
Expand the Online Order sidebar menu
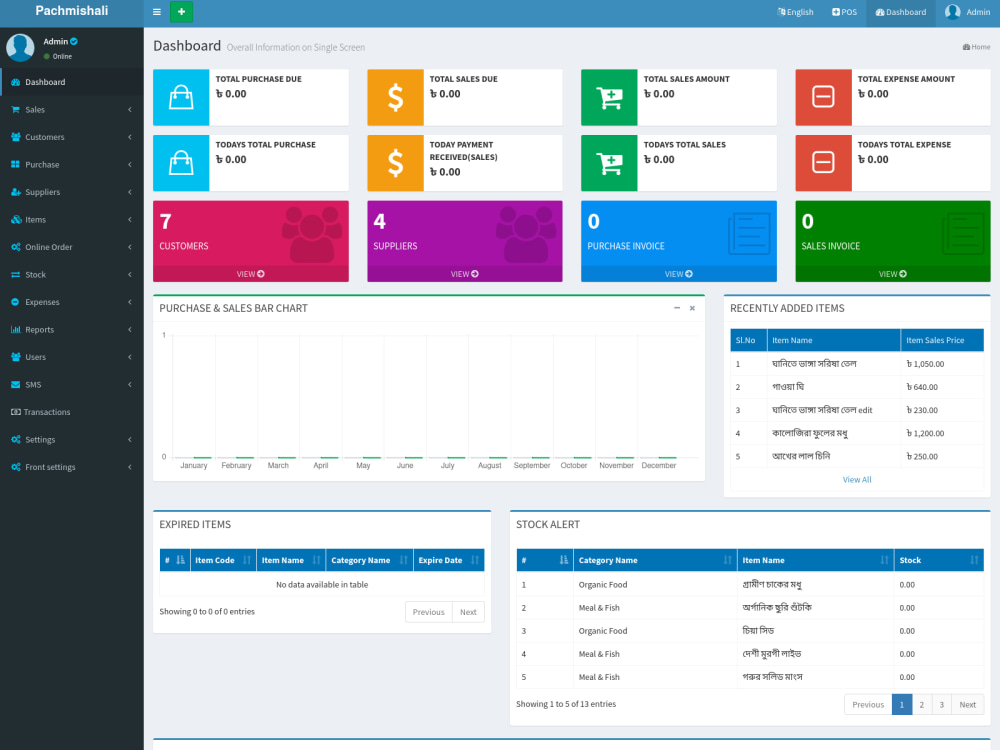71,247
